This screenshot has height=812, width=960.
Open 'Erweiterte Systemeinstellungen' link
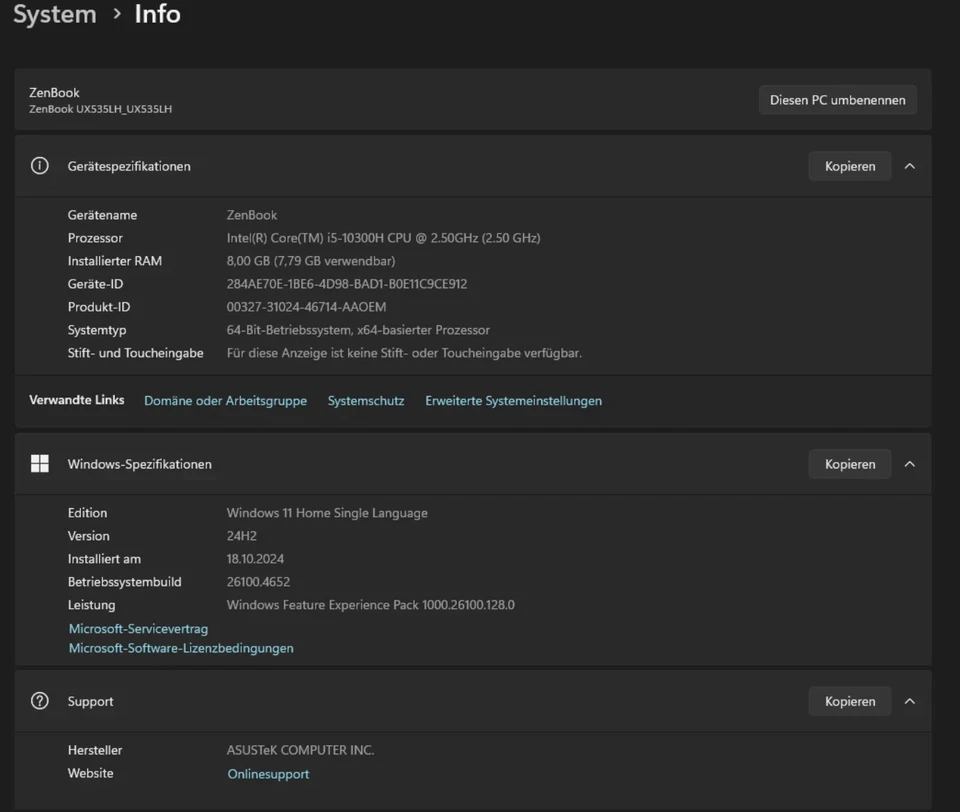(513, 401)
